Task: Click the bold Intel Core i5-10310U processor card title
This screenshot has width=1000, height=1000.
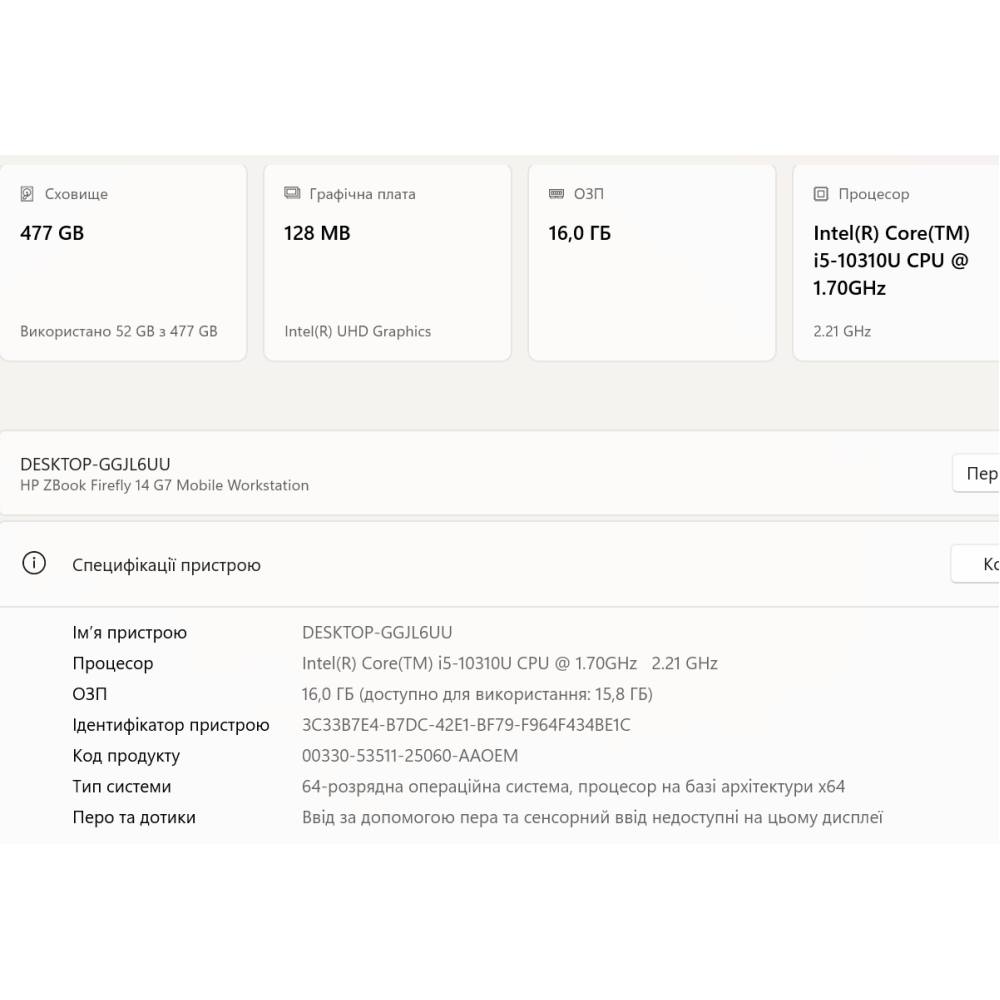Action: [x=891, y=261]
